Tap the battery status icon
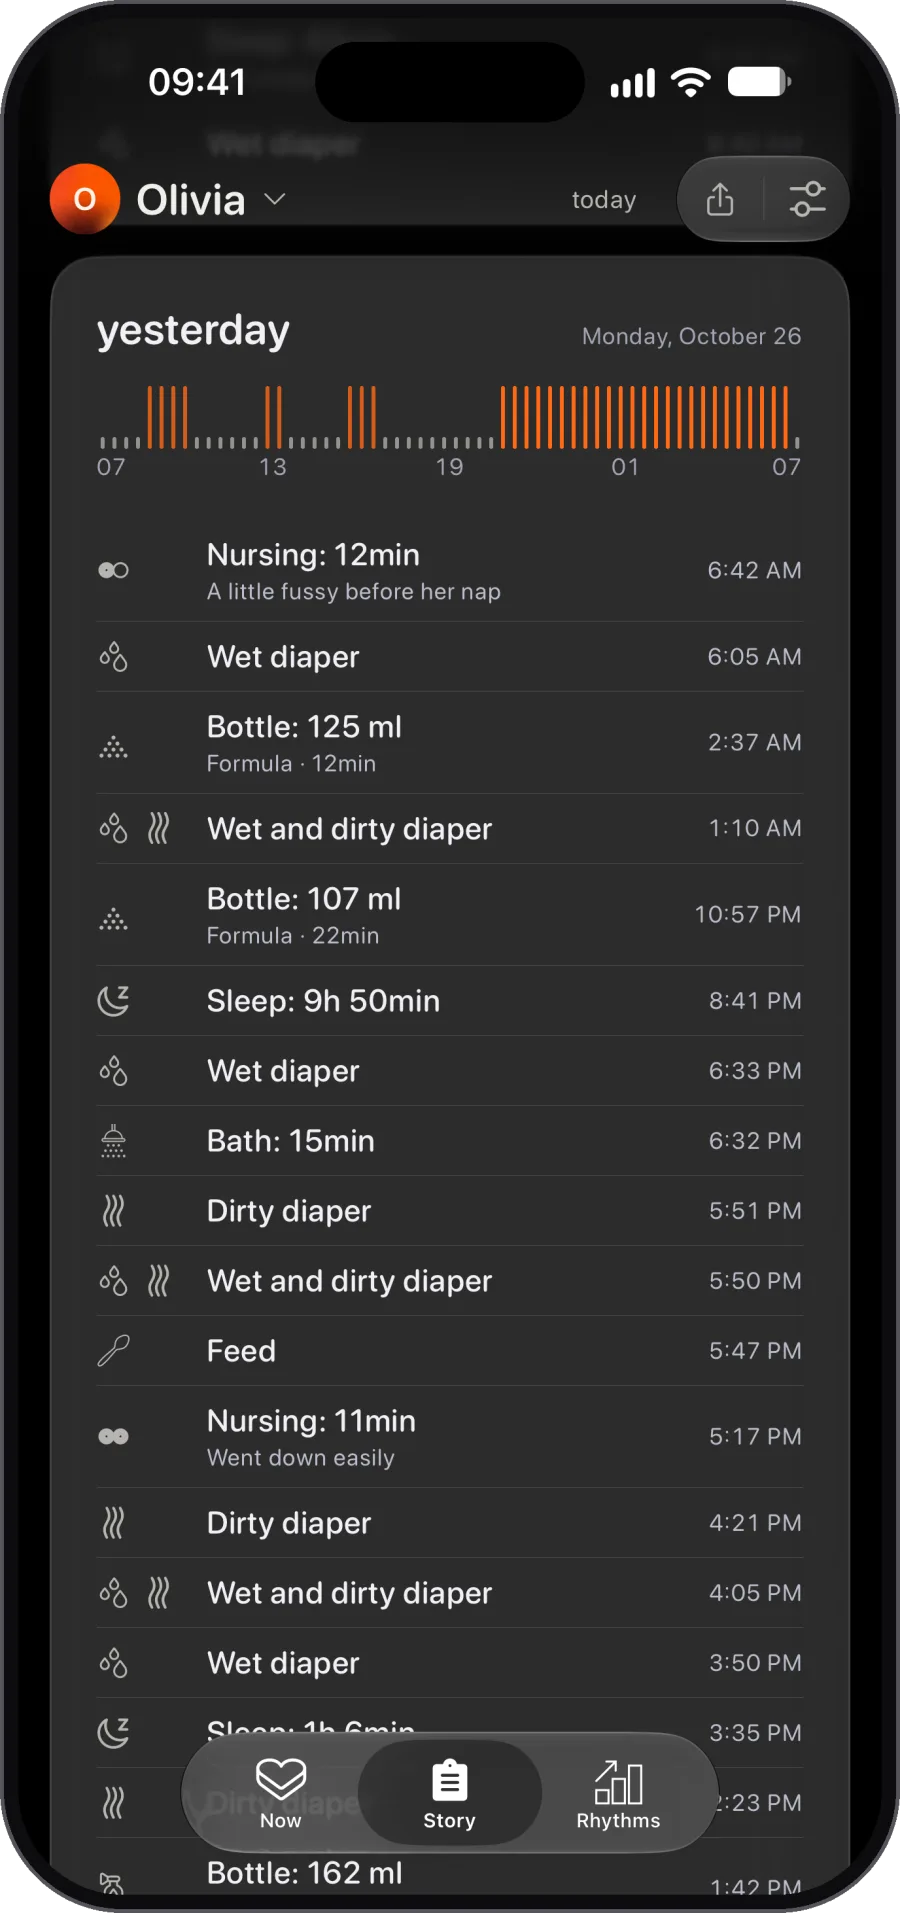Viewport: 900px width, 1913px height. click(x=759, y=82)
